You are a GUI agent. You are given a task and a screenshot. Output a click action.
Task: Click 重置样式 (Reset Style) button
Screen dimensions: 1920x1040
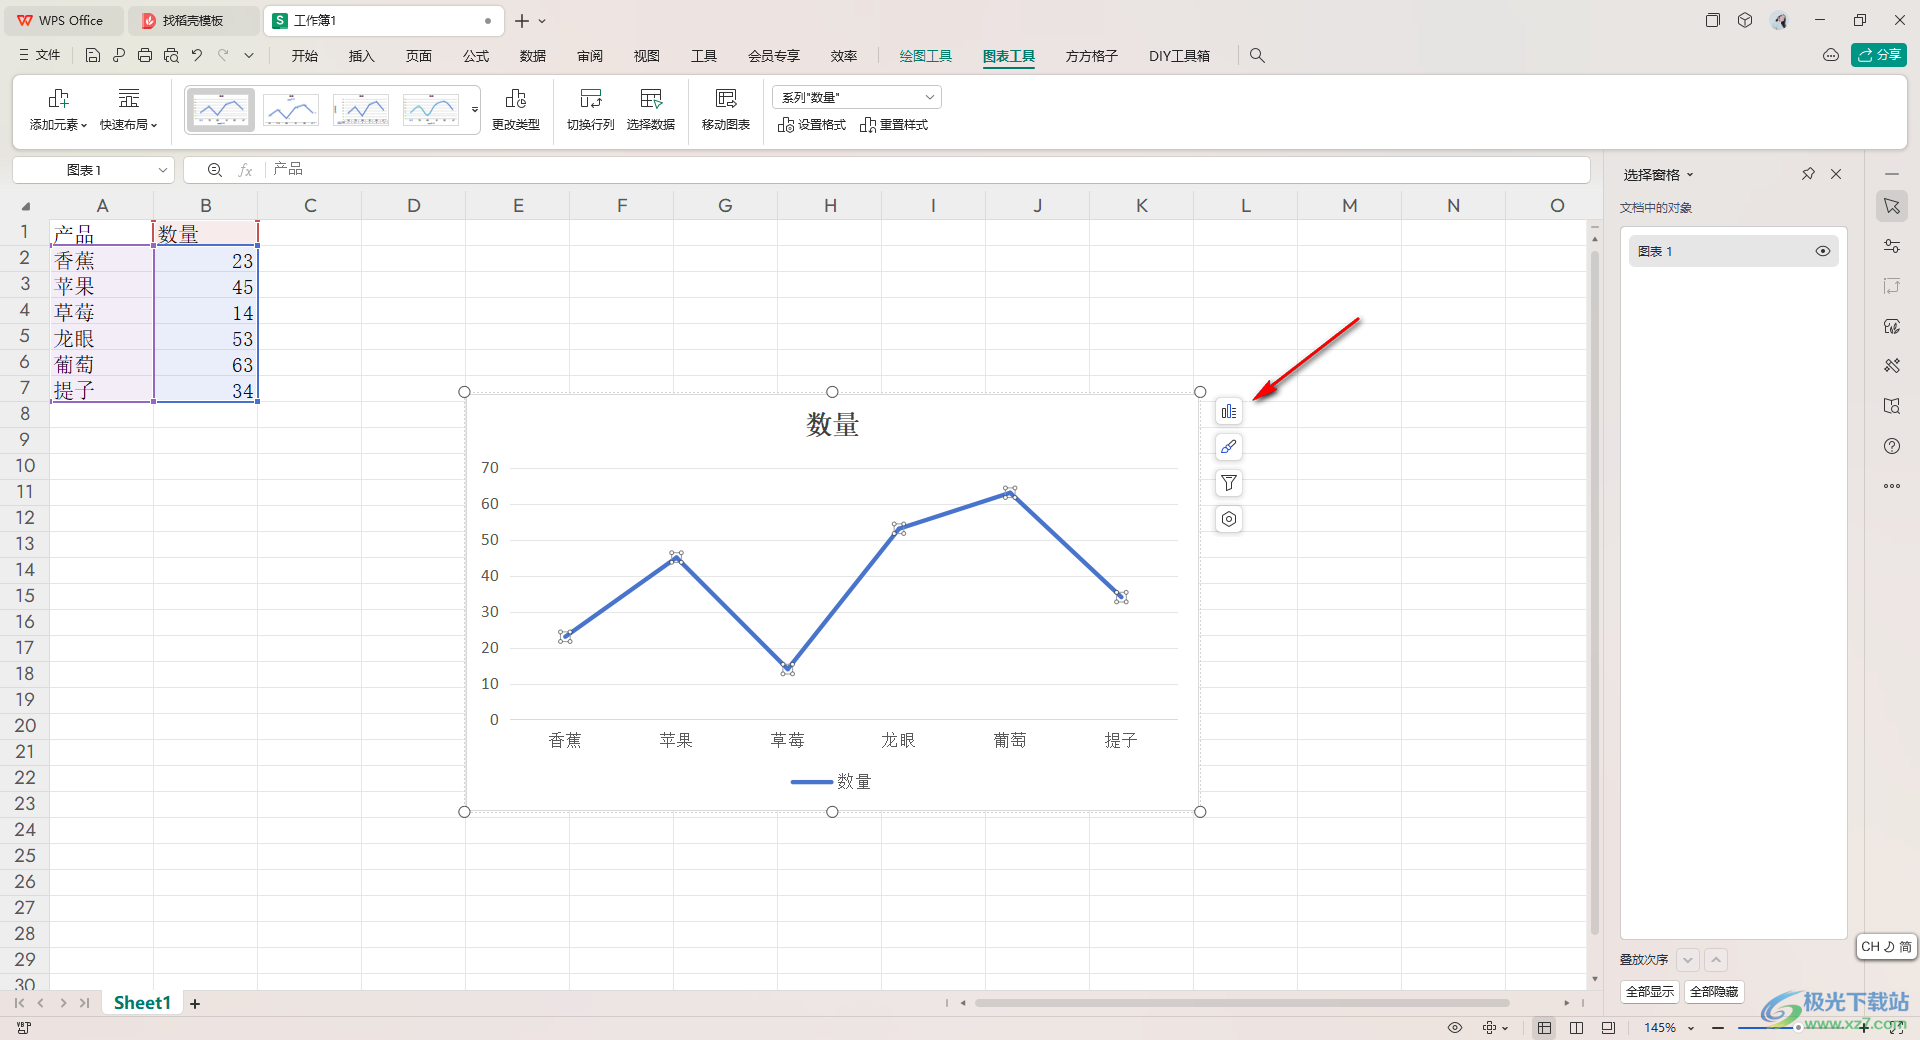point(894,125)
